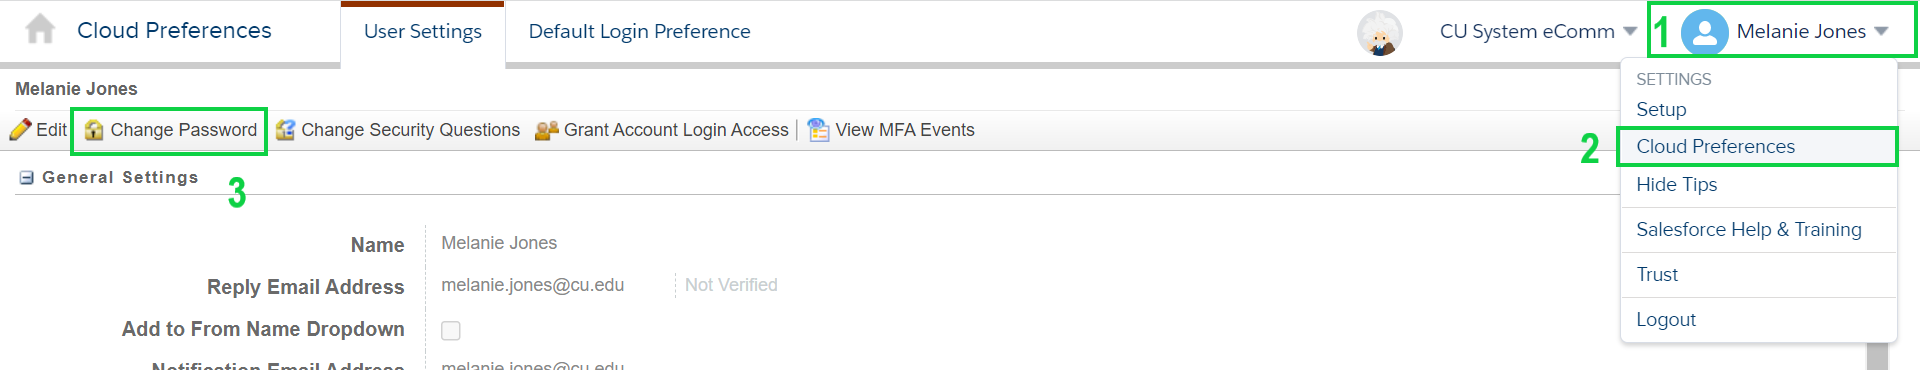1920x370 pixels.
Task: Select the User Settings tab
Action: click(x=423, y=33)
